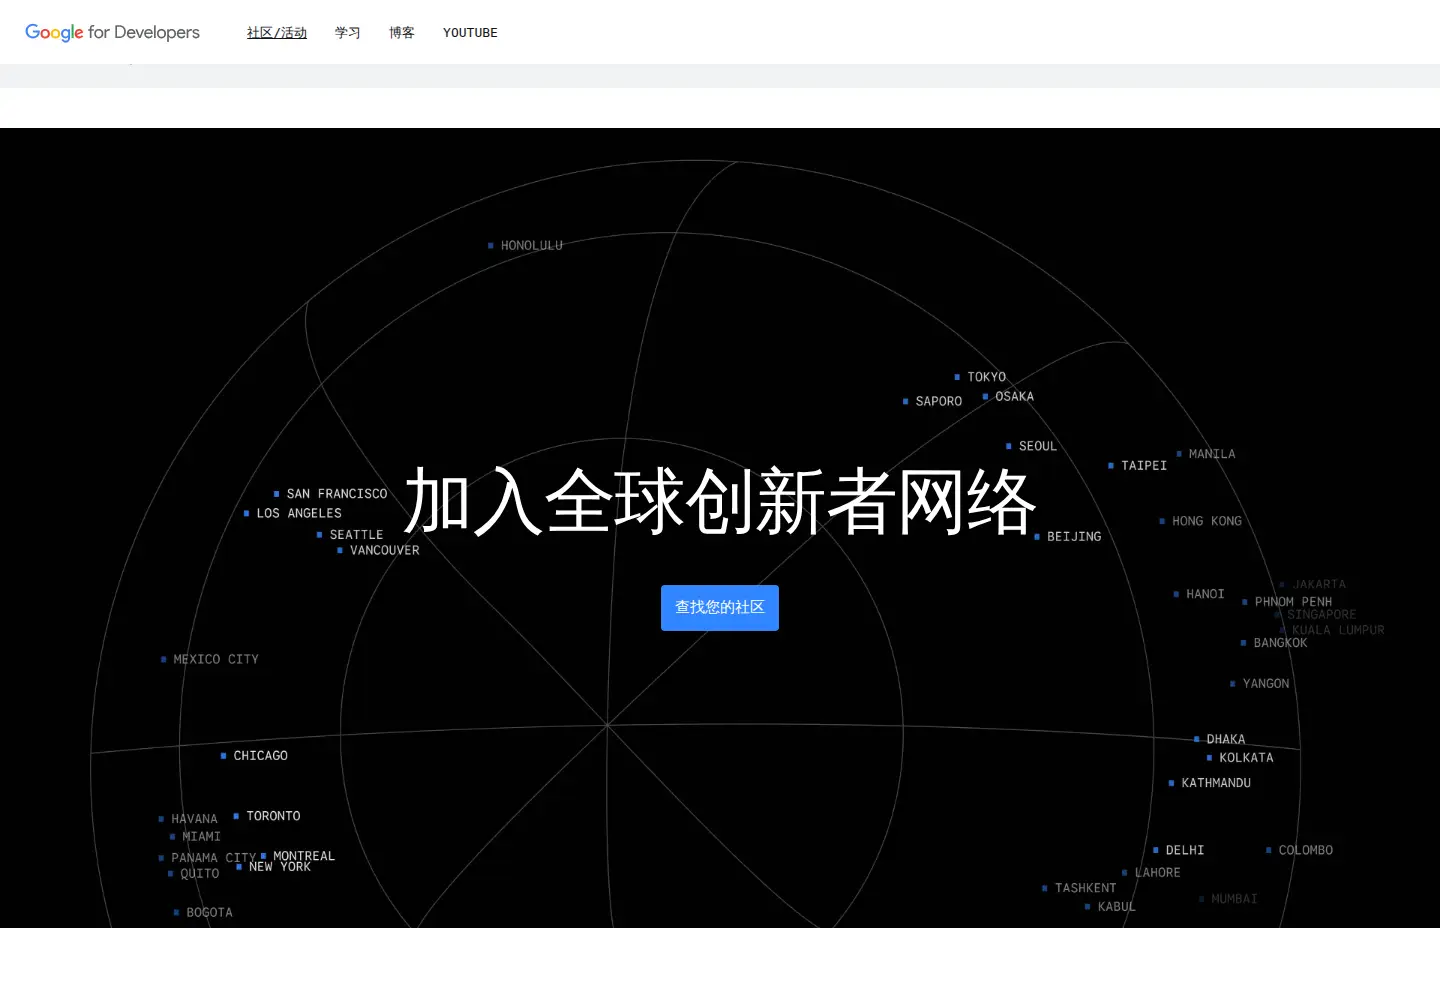The height and width of the screenshot is (1000, 1440).
Task: Select the KATHMANDU city label
Action: coord(1216,783)
